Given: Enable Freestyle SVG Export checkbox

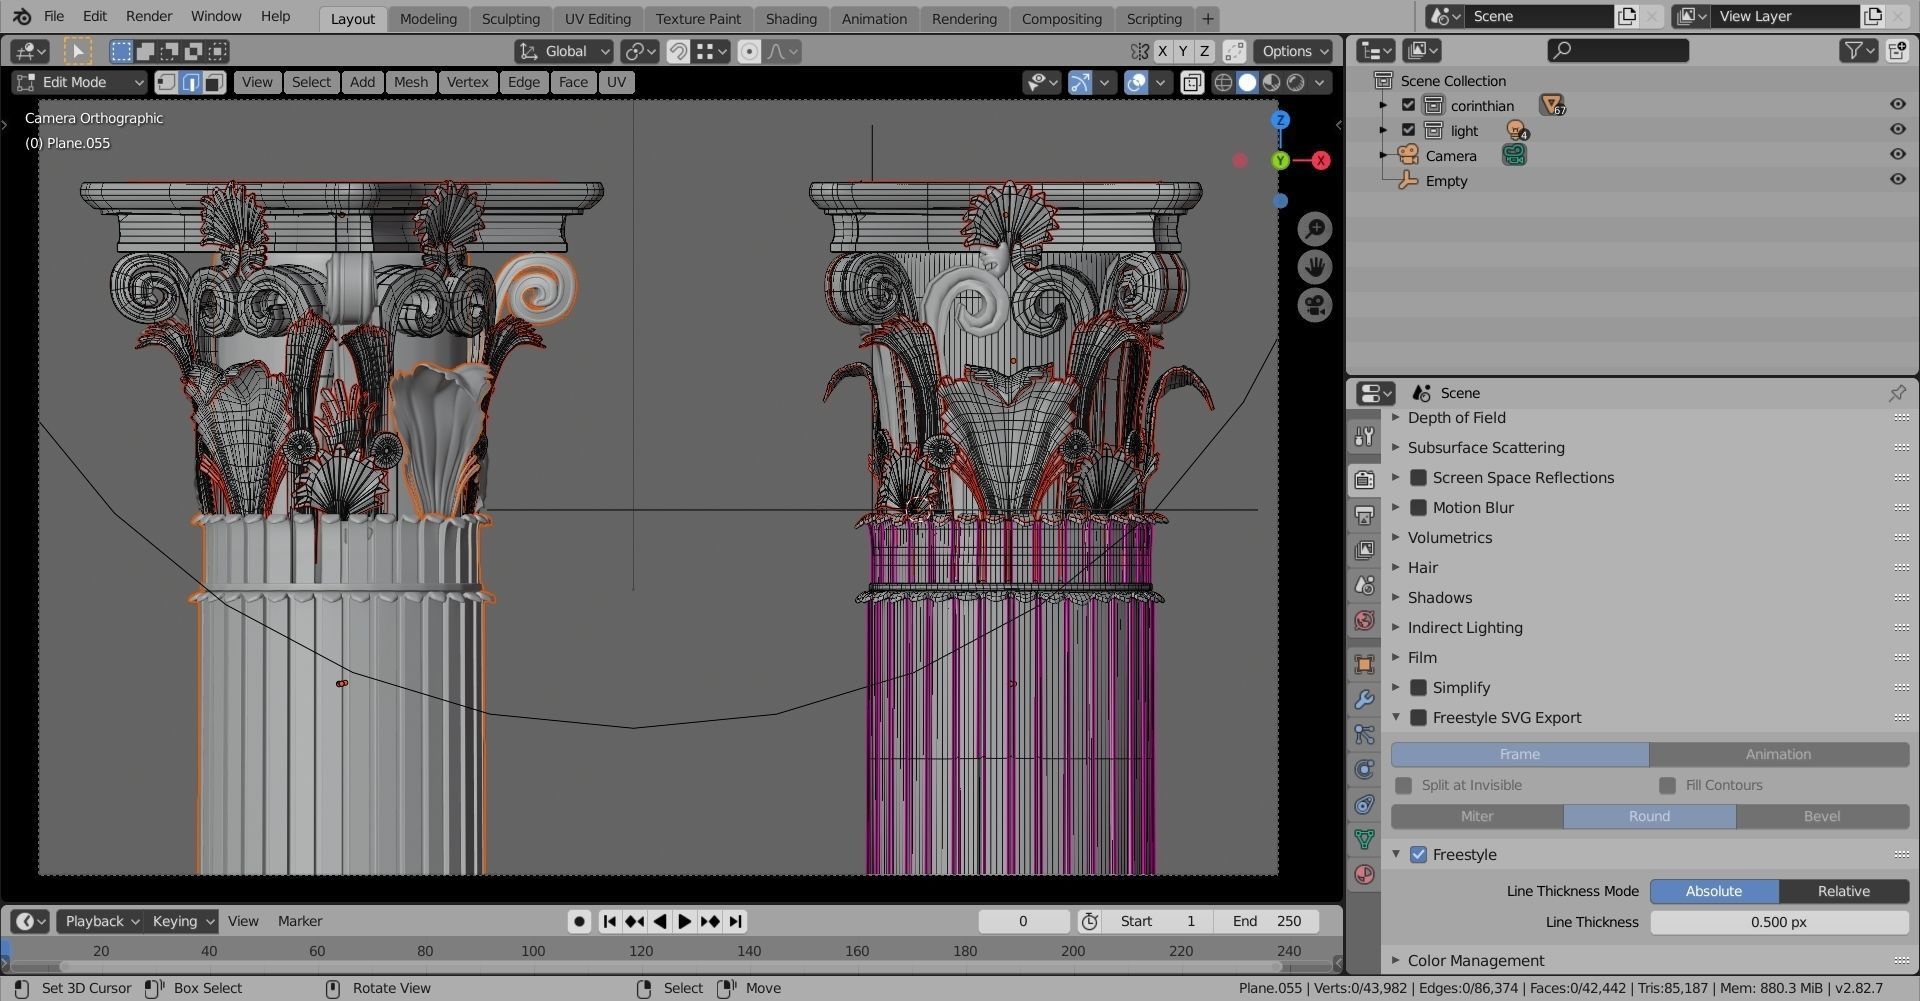Looking at the screenshot, I should tap(1418, 718).
